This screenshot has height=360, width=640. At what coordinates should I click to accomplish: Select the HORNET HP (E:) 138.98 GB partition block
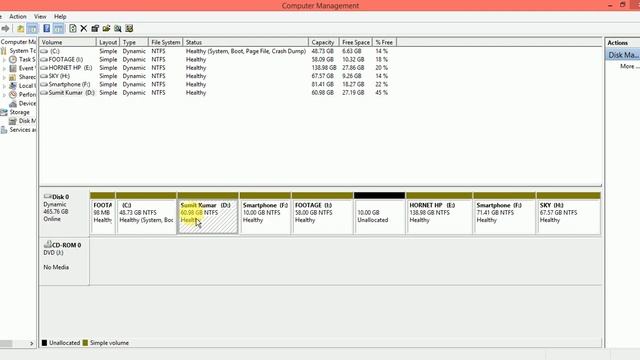pyautogui.click(x=439, y=213)
